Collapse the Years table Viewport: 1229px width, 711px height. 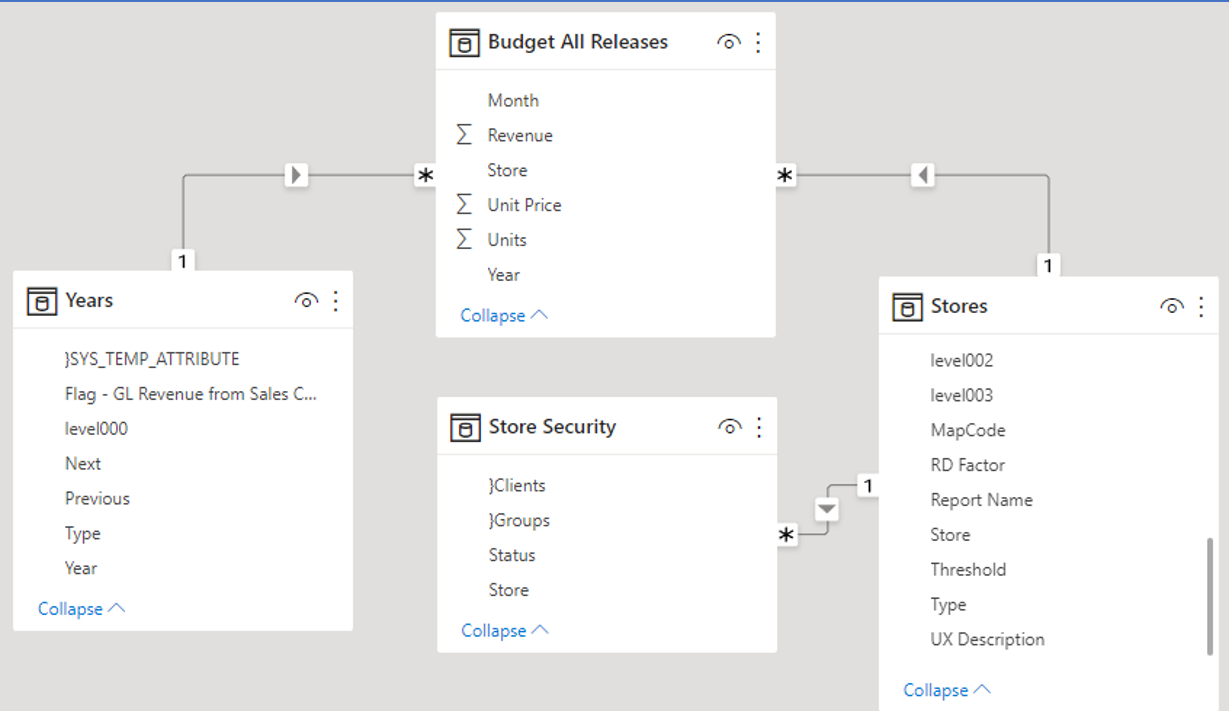[82, 609]
